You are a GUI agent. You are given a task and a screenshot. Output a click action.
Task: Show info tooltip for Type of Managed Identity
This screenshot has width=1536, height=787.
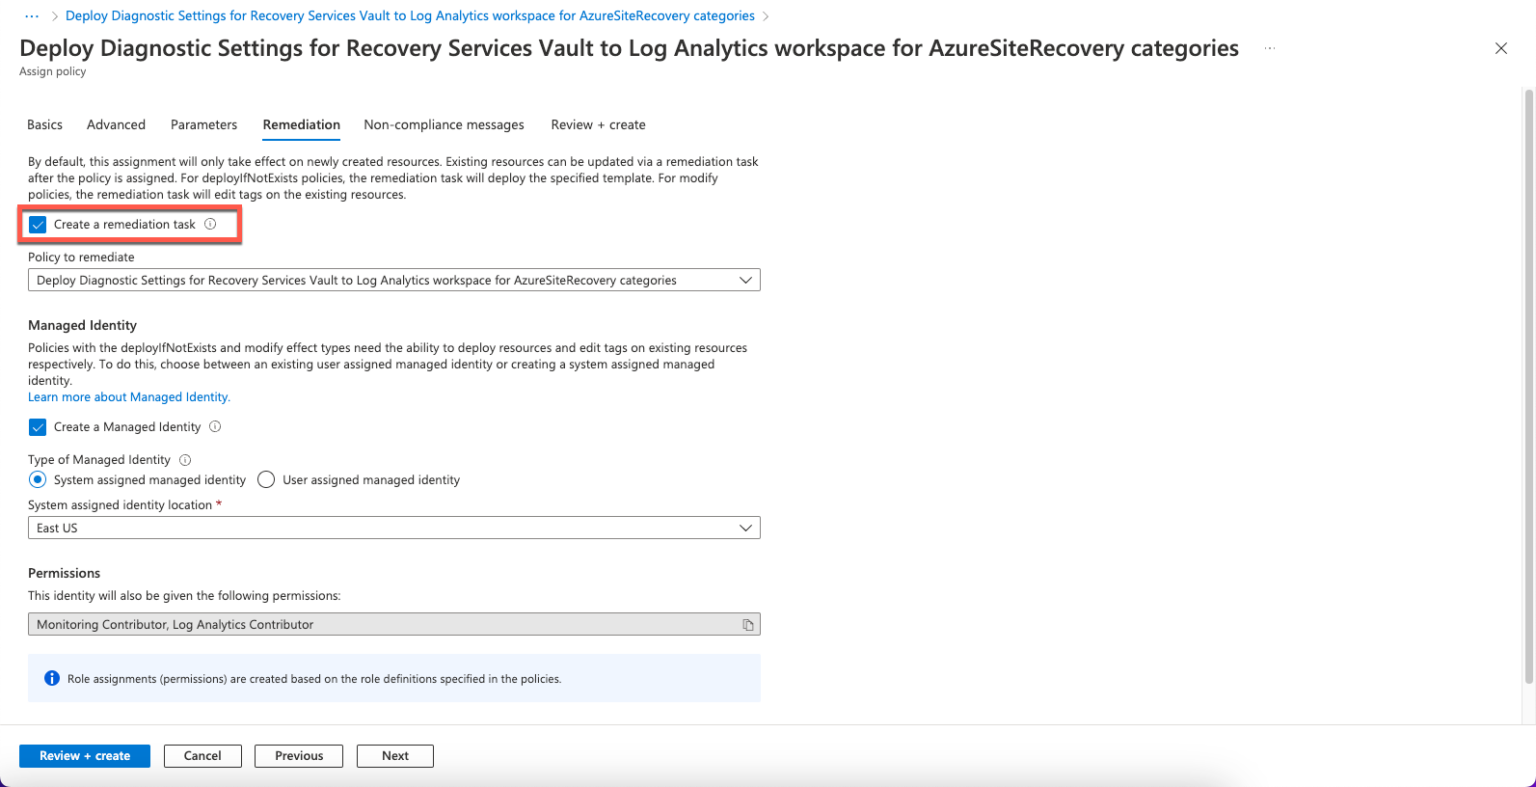click(x=185, y=460)
